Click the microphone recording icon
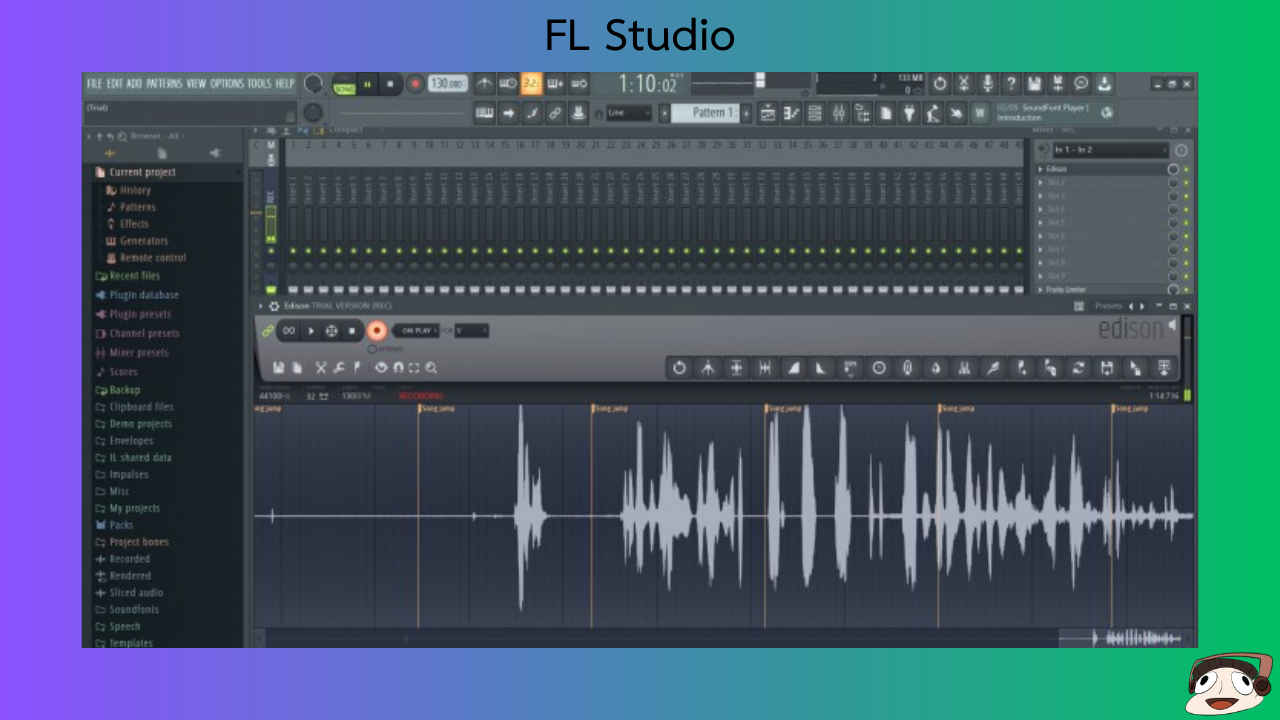This screenshot has height=720, width=1280. [x=987, y=84]
